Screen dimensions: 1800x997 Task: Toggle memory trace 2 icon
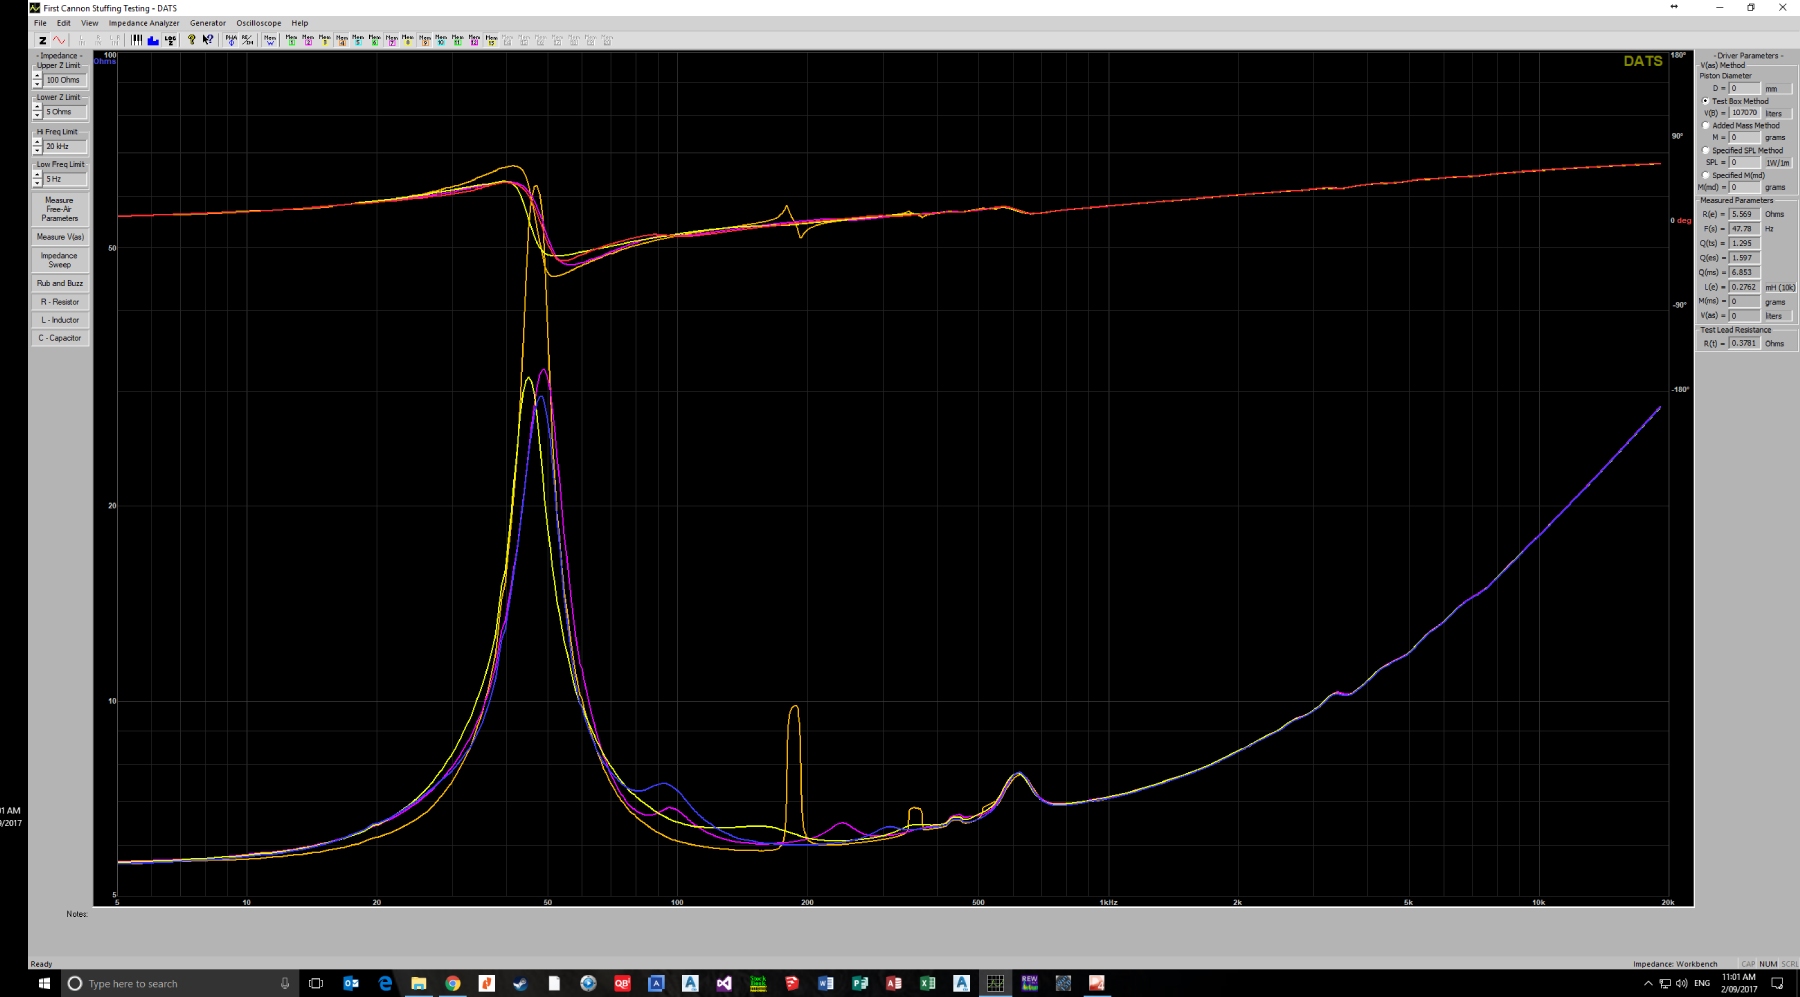coord(308,40)
